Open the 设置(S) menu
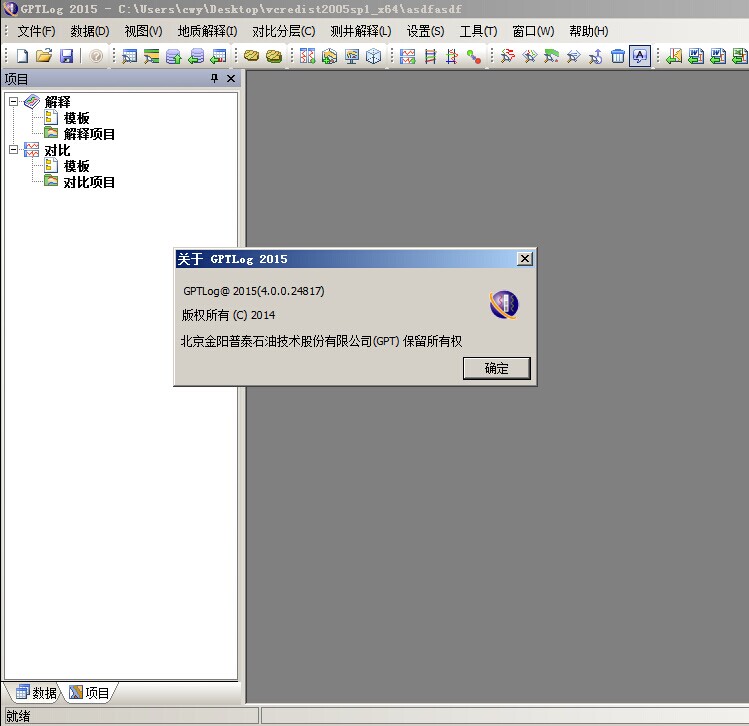Image resolution: width=749 pixels, height=726 pixels. 425,31
